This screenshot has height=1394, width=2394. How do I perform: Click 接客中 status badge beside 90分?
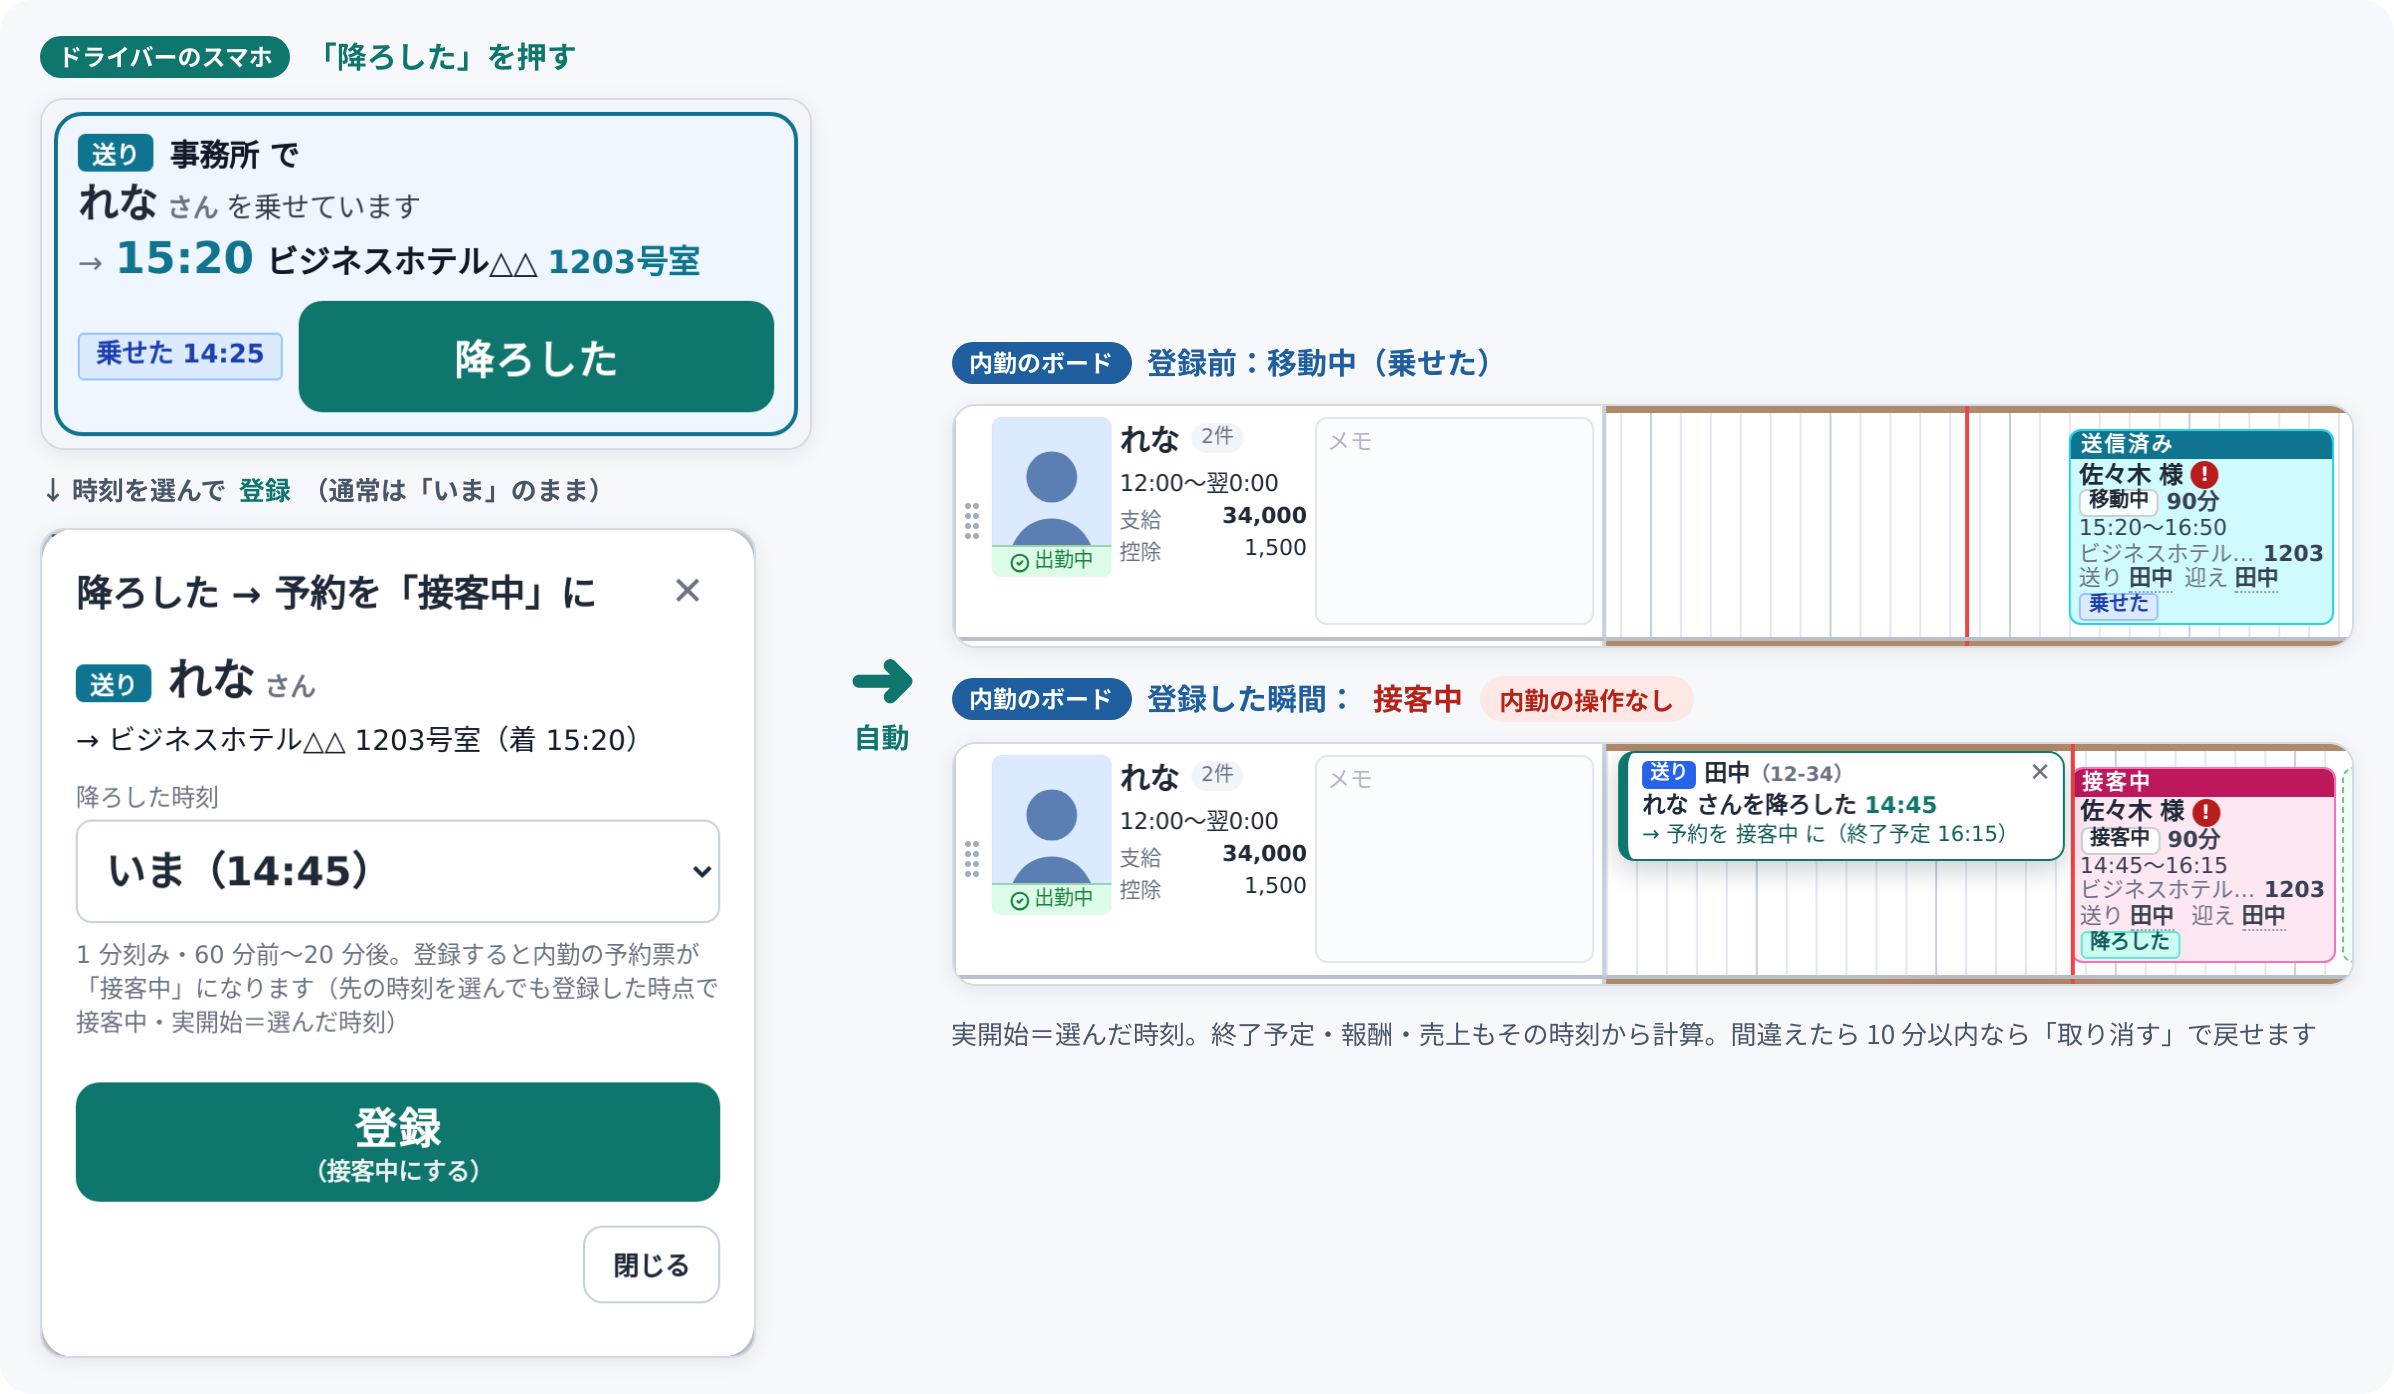click(2120, 838)
